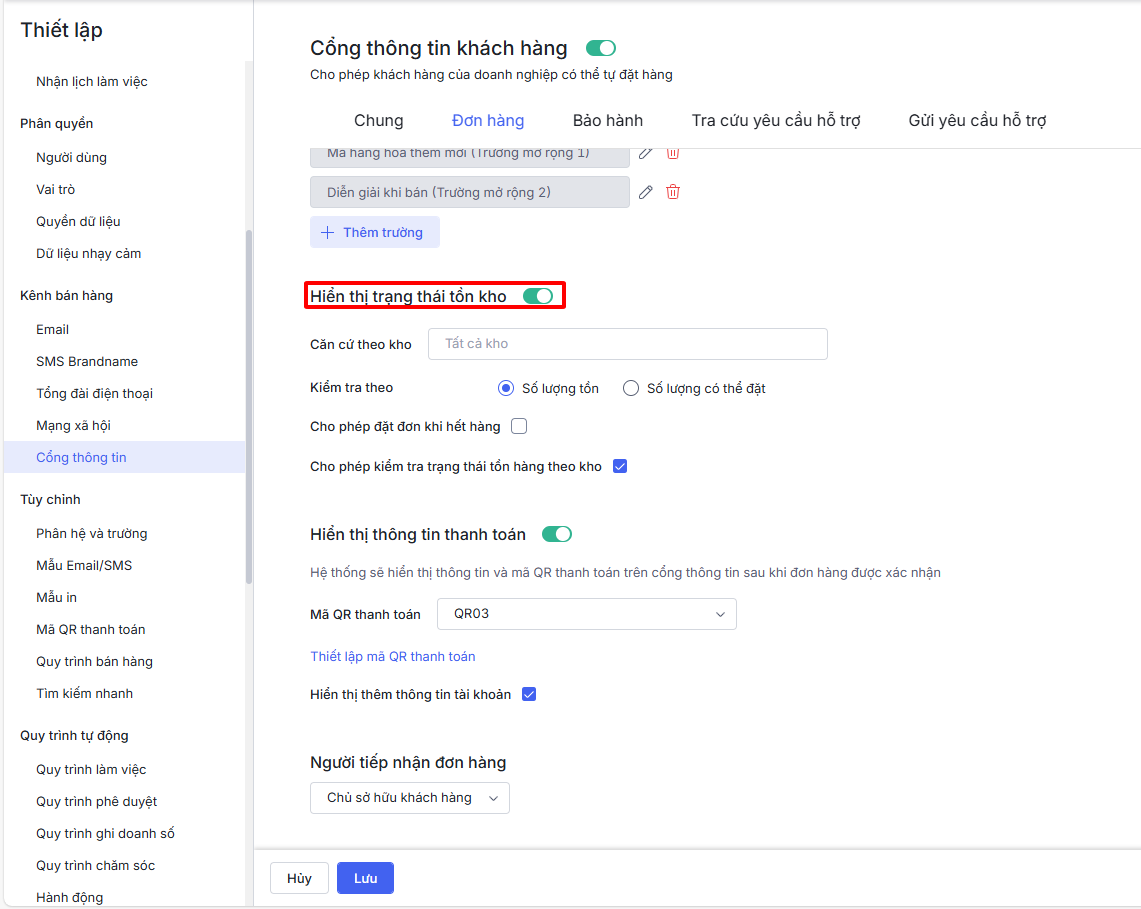Image resolution: width=1141 pixels, height=909 pixels.
Task: Select 'Số lượng có thể đặt' radio option
Action: pyautogui.click(x=631, y=388)
